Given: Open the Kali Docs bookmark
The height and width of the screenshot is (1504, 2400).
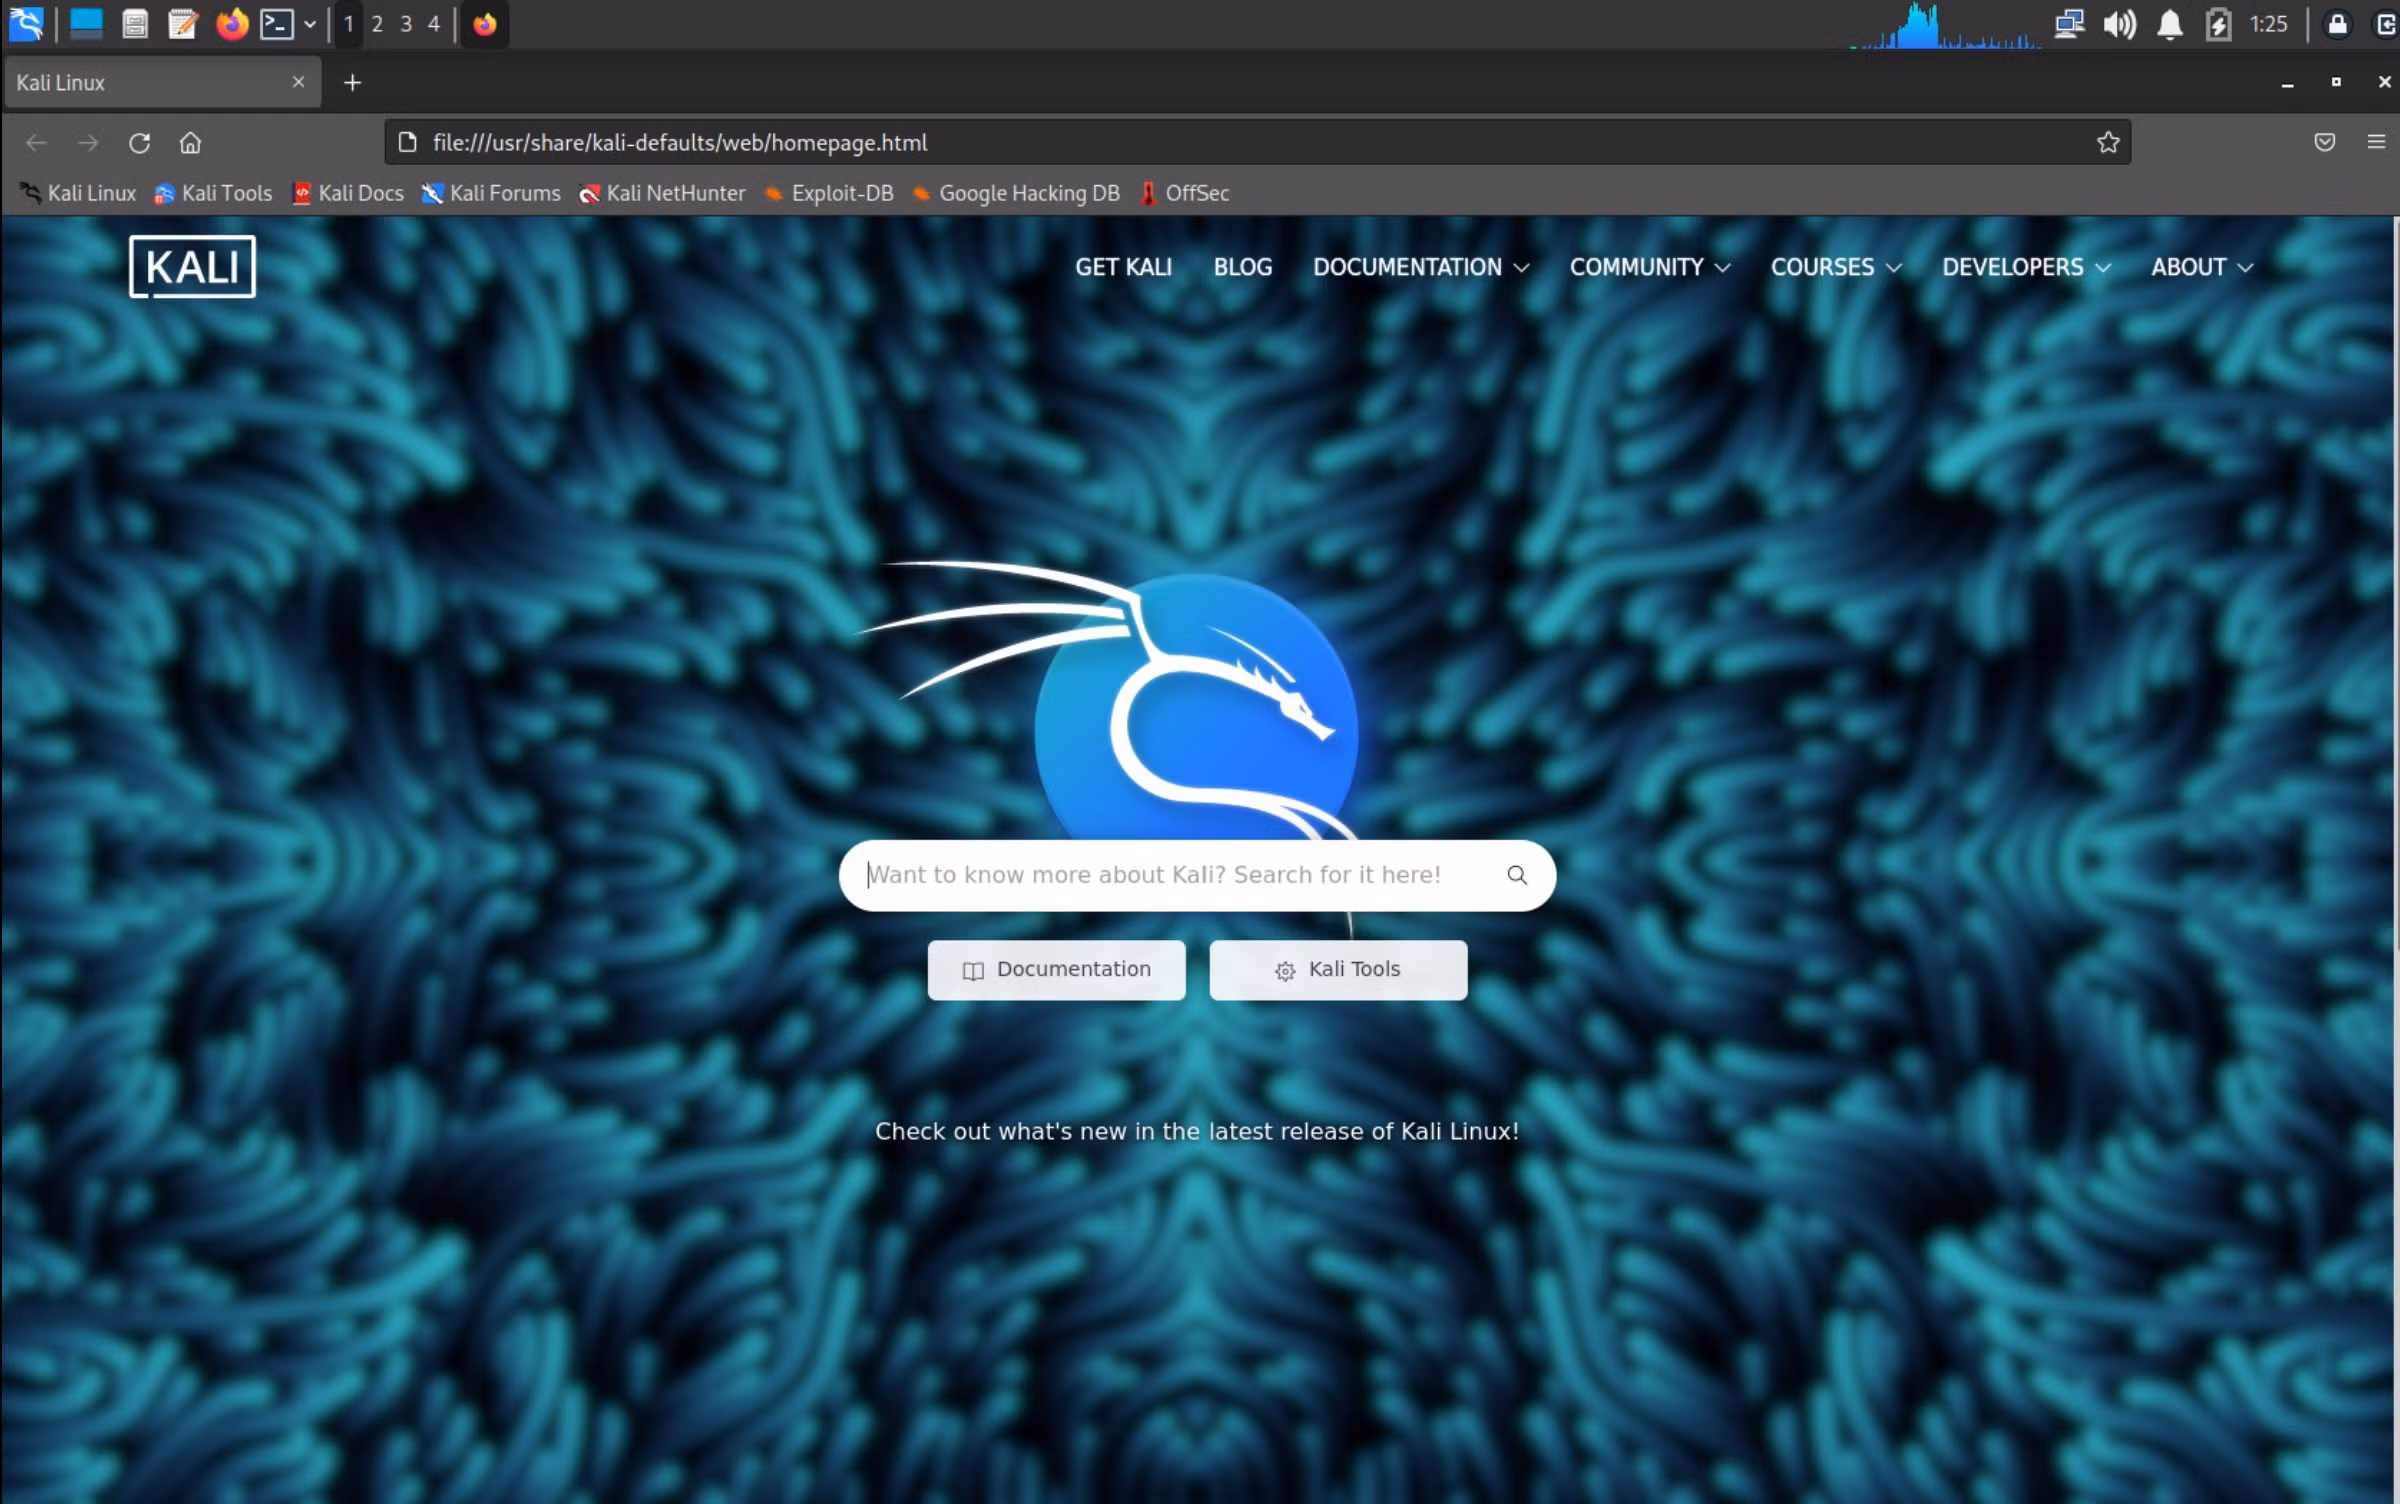Looking at the screenshot, I should click(x=348, y=194).
